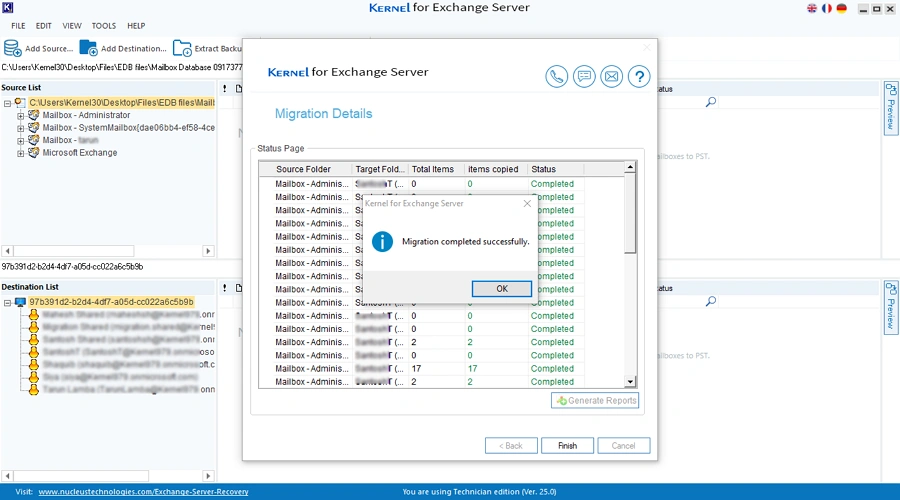The image size is (900, 500).
Task: Open the live chat icon in the wizard
Action: click(x=584, y=77)
